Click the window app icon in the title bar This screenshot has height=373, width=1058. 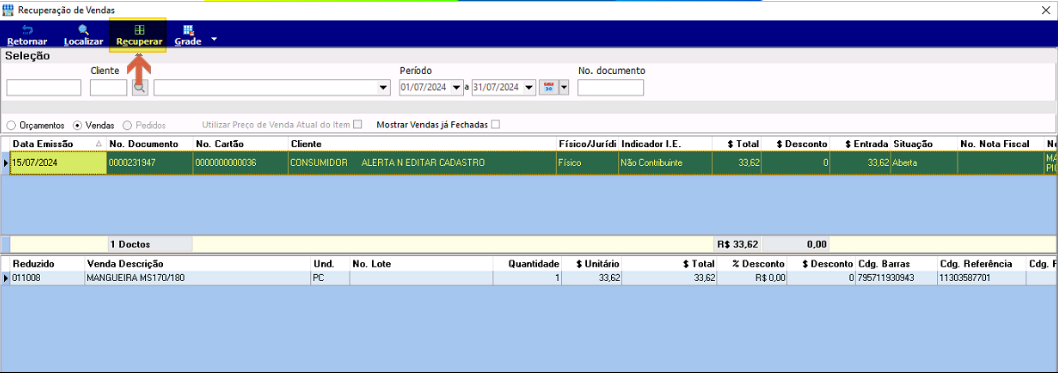pyautogui.click(x=9, y=10)
